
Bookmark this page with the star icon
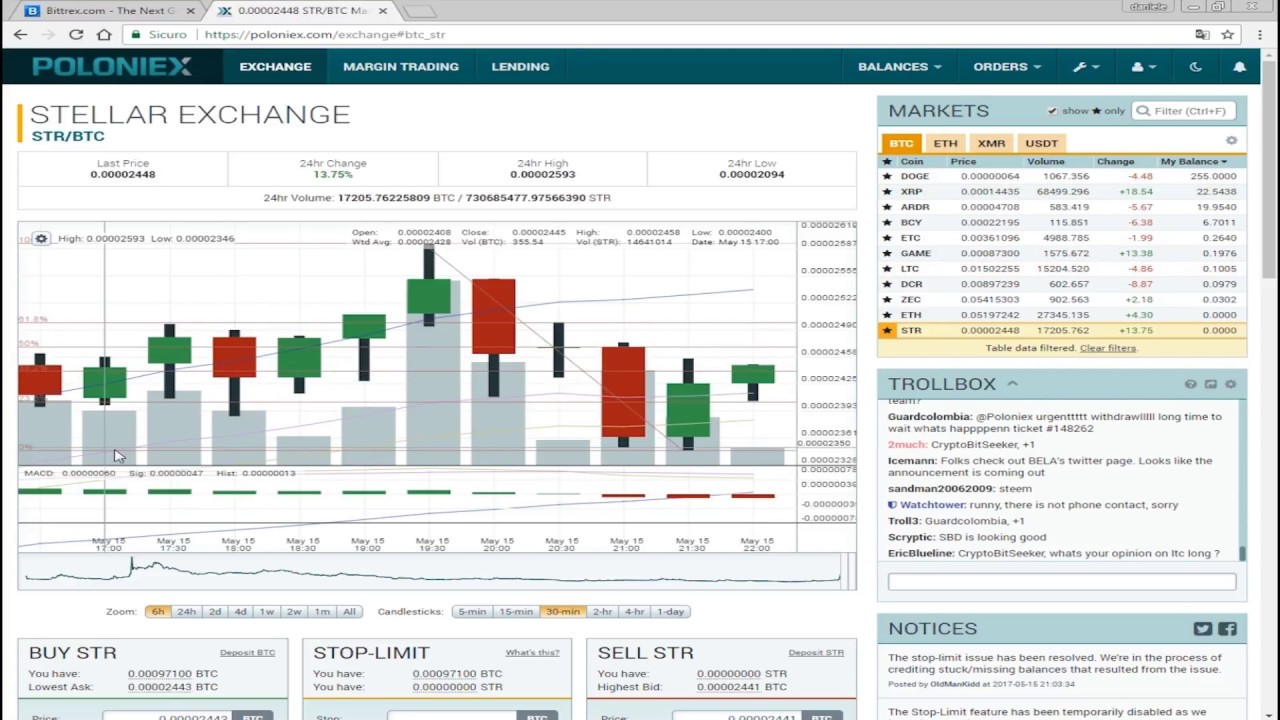(1228, 34)
